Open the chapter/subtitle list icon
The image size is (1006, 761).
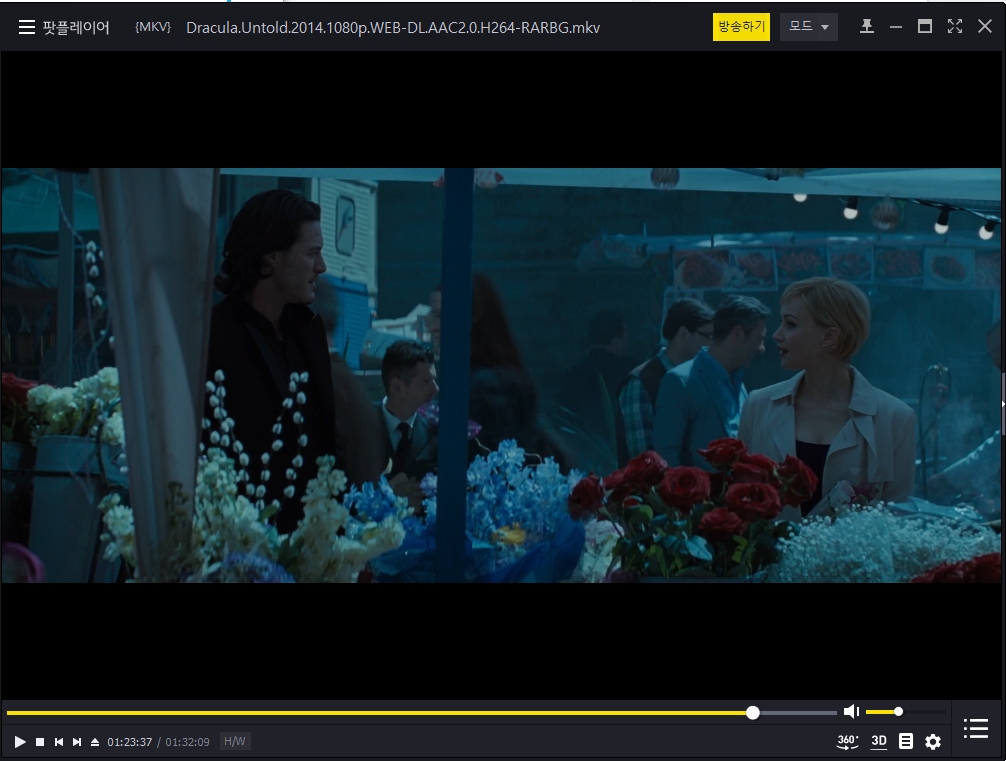(x=906, y=742)
